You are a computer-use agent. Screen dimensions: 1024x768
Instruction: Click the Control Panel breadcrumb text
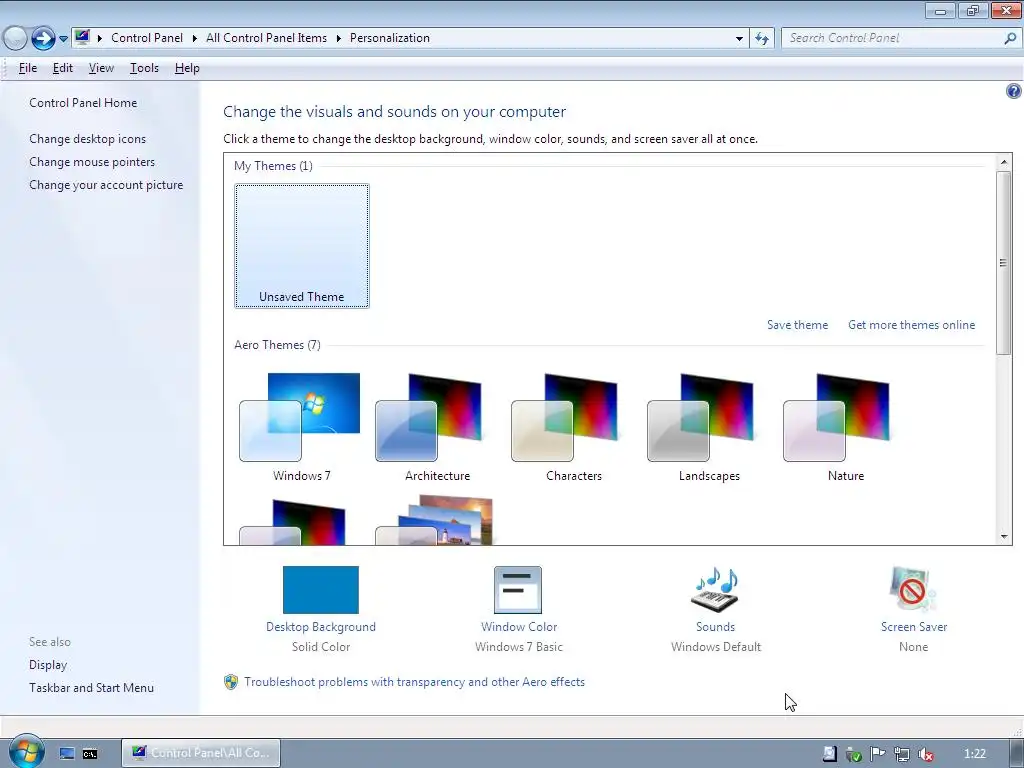click(147, 38)
